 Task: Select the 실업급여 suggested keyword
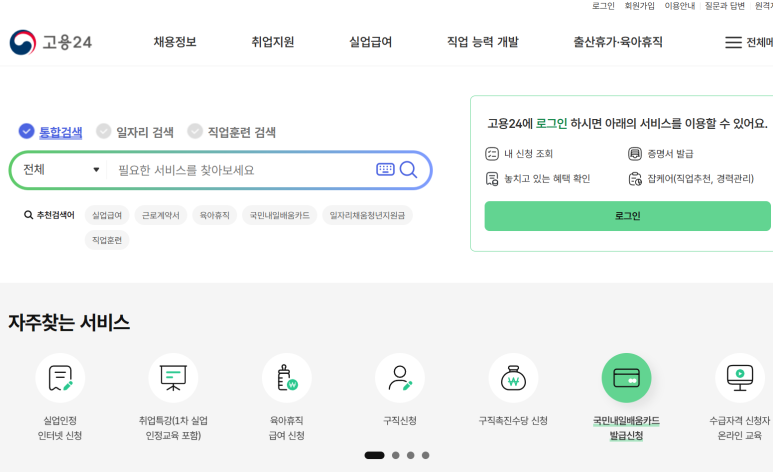(x=107, y=215)
